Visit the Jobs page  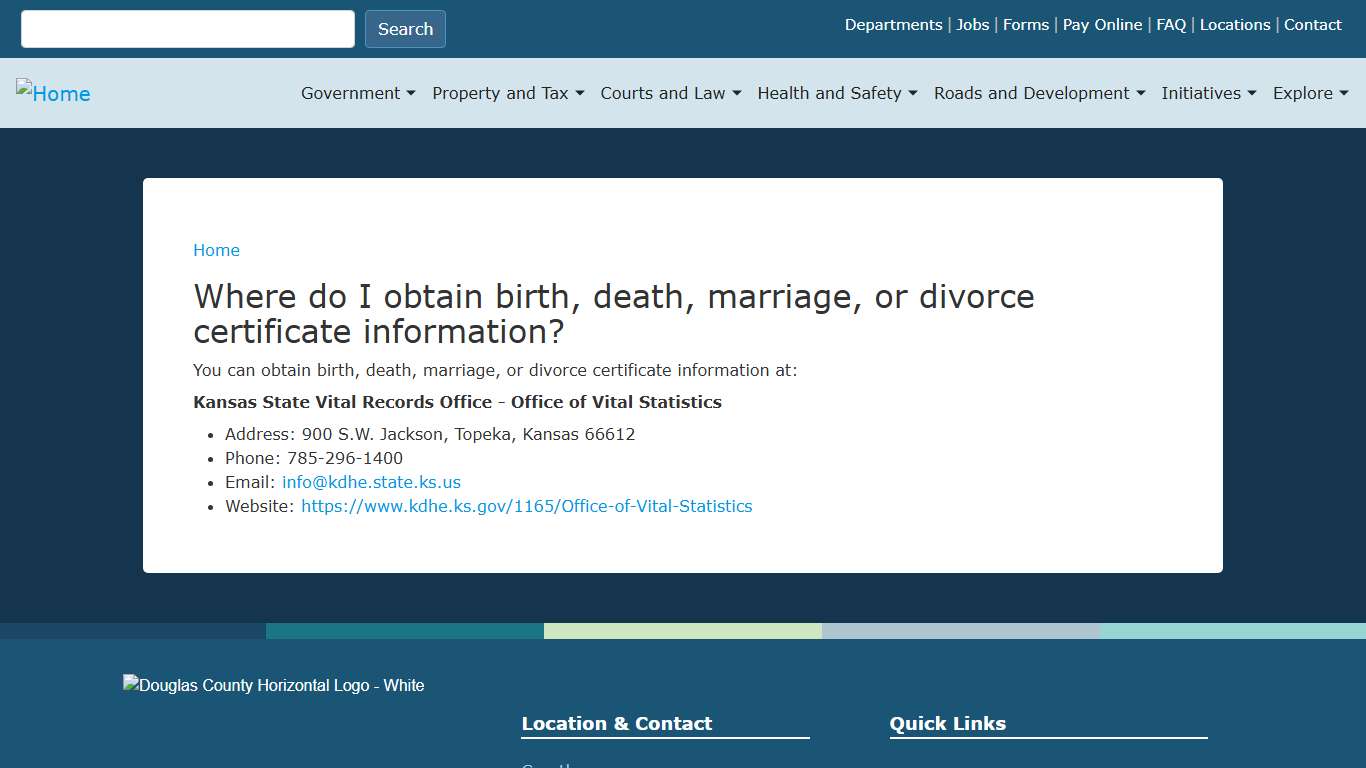[x=972, y=24]
